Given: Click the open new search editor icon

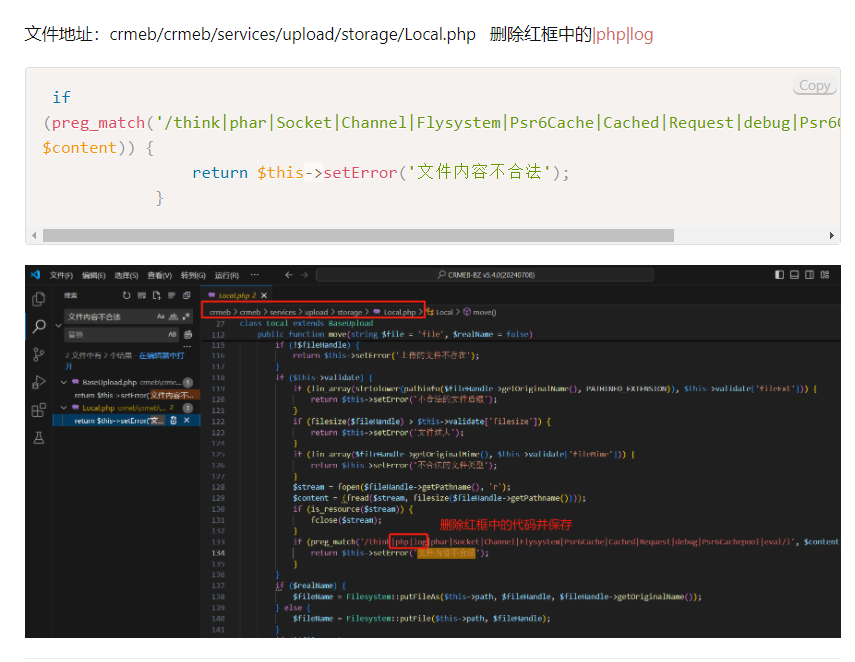Looking at the screenshot, I should (156, 295).
